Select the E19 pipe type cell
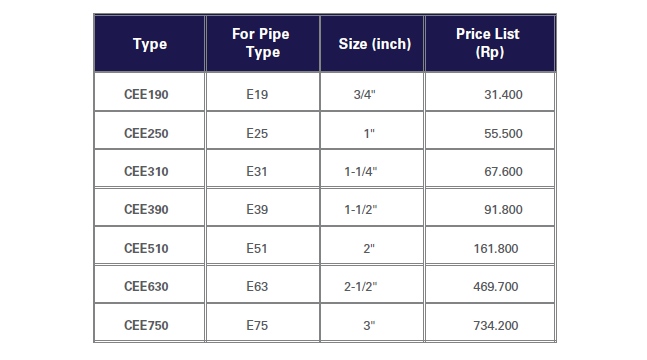Screen dimensions: 647x360 (x=263, y=92)
